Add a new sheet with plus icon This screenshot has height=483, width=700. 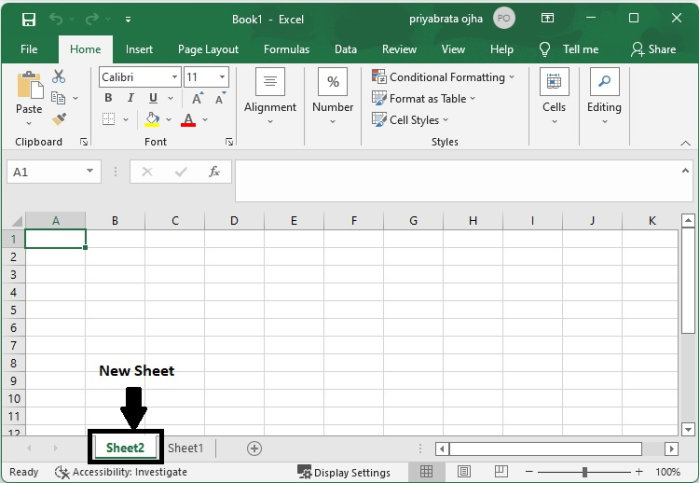(x=254, y=448)
